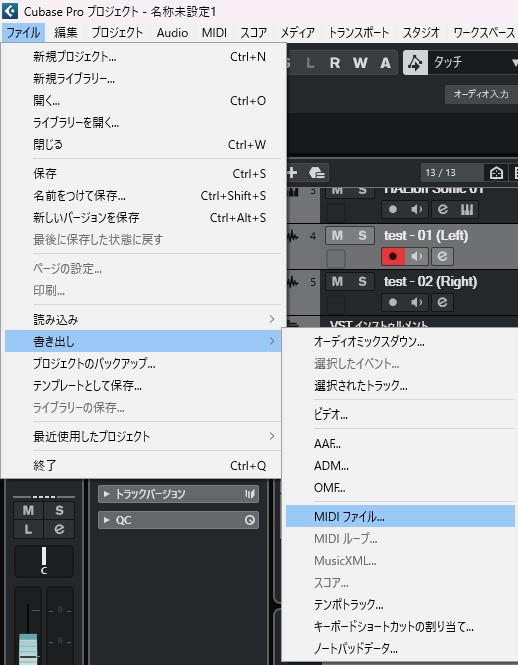Viewport: 518px width, 665px height.
Task: Open Edit Channel Settings on test - 01 (Left)
Action: tap(442, 256)
